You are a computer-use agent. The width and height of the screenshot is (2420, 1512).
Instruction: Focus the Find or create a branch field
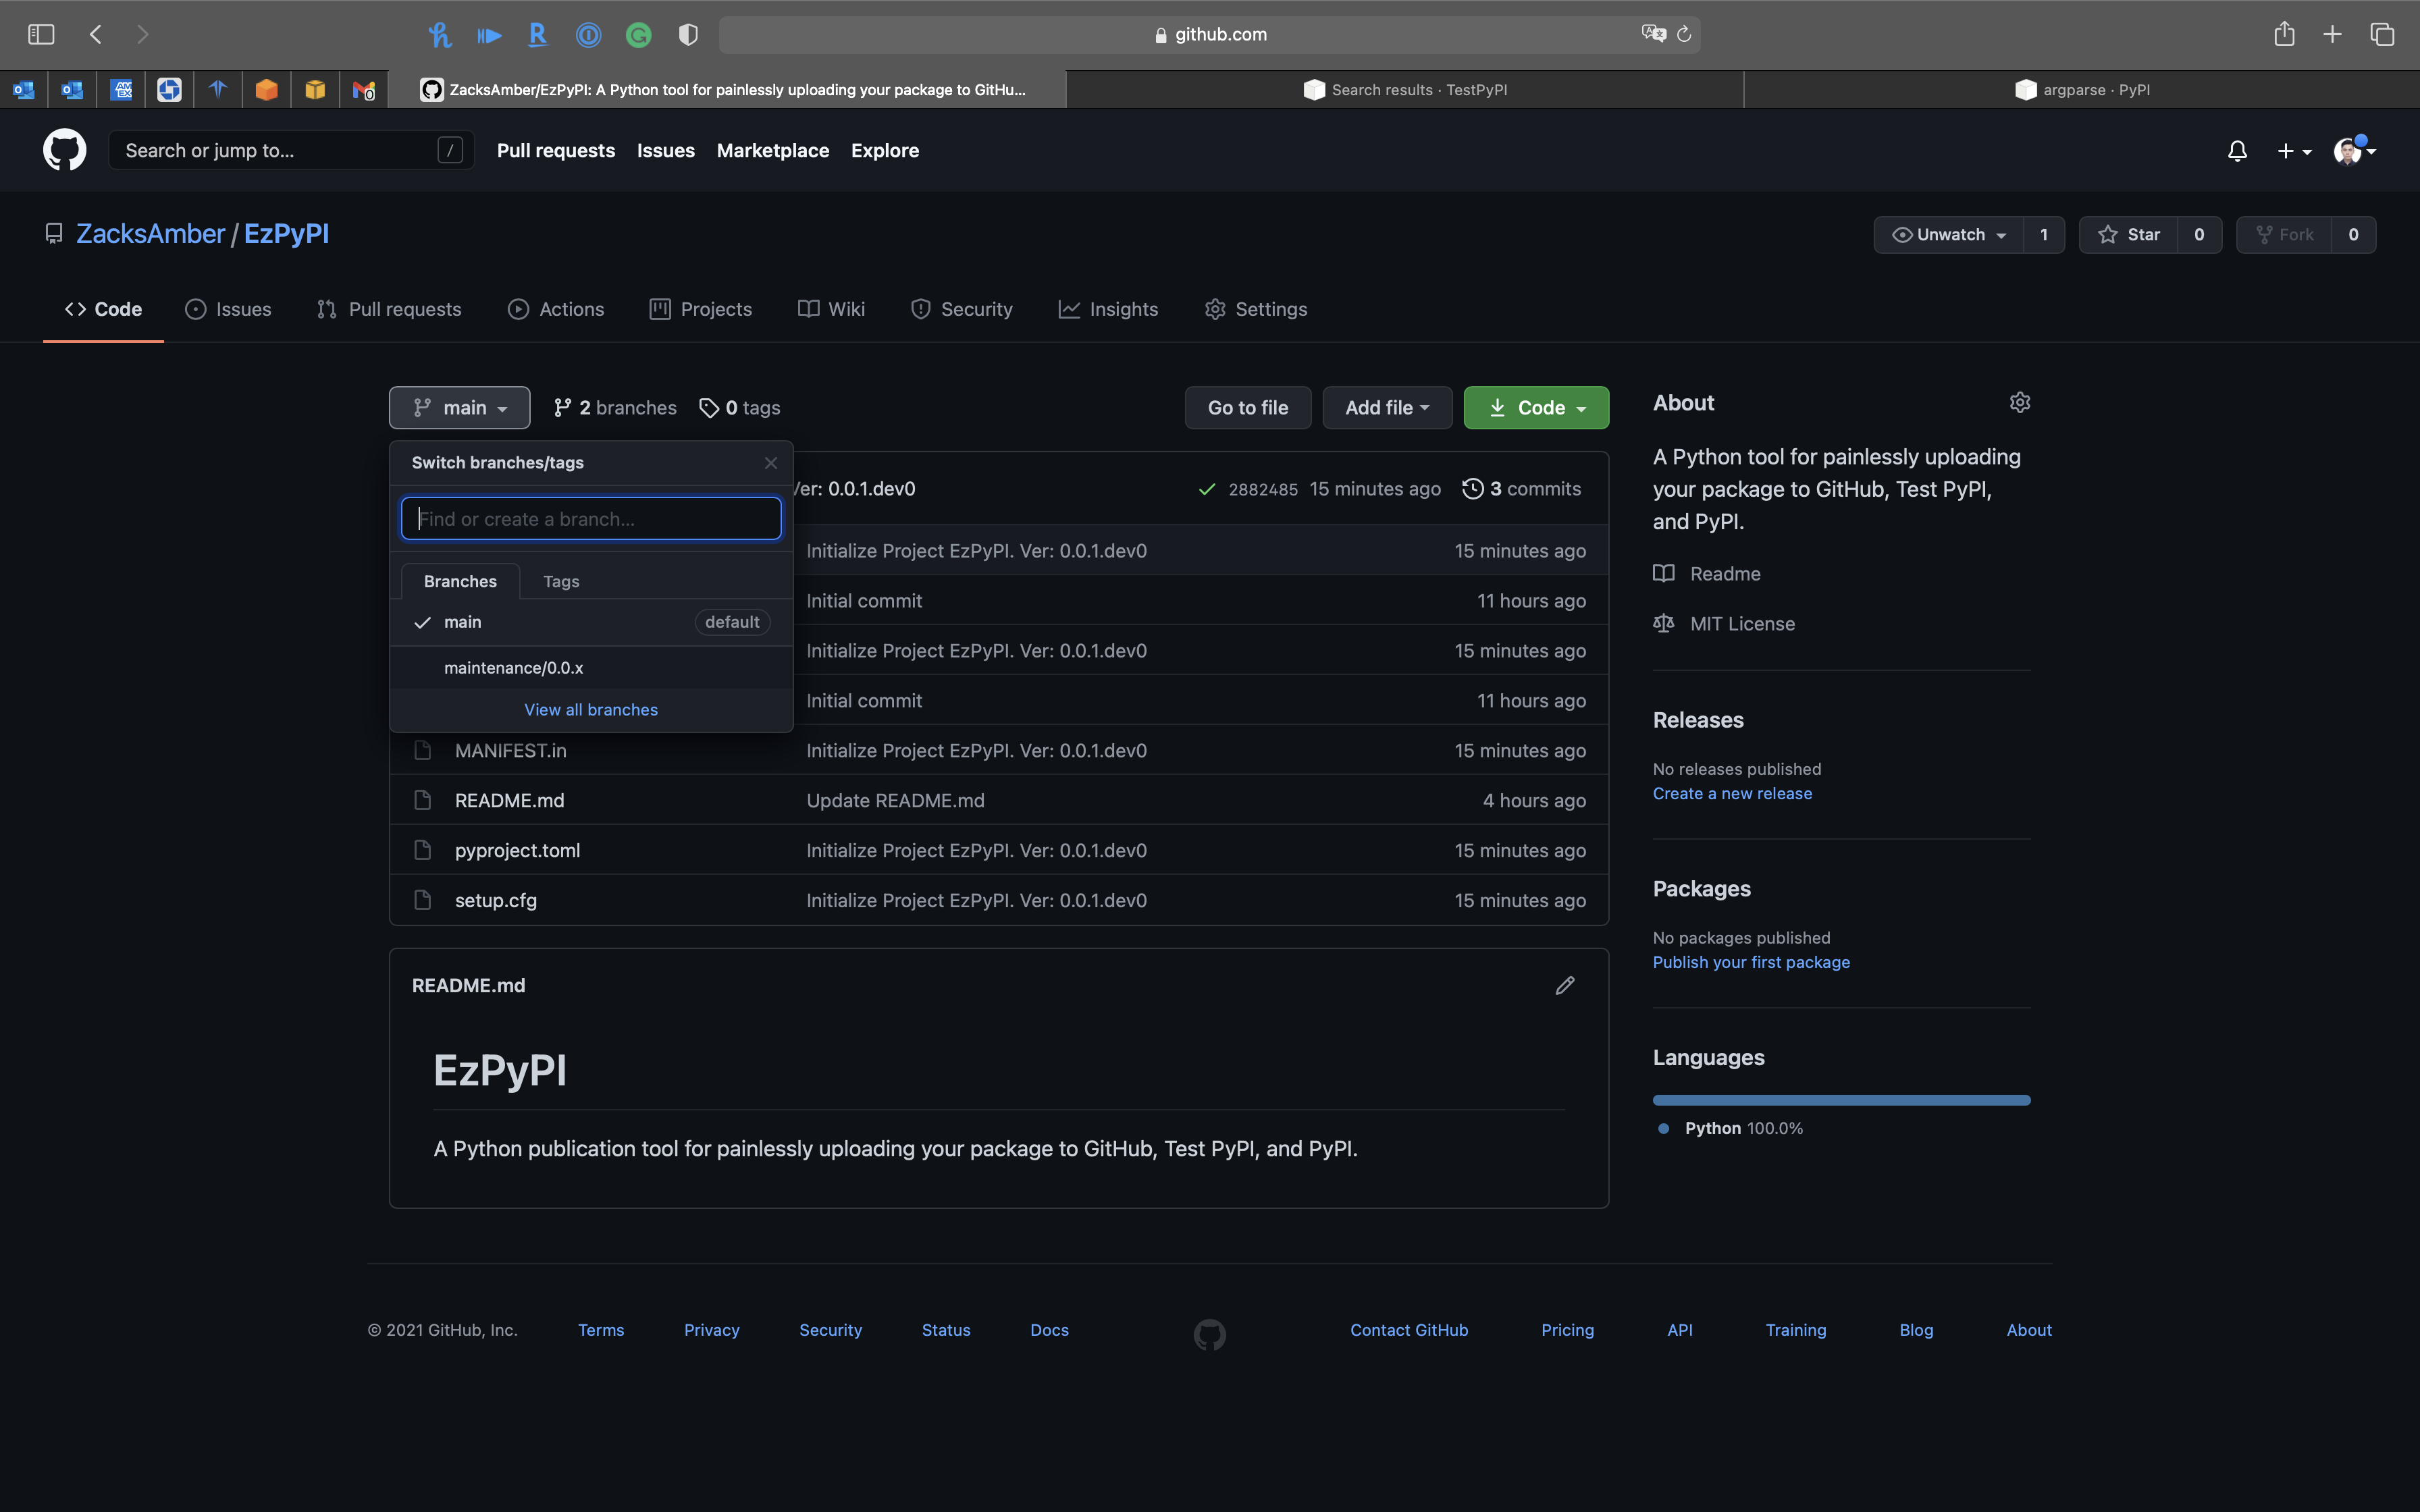click(x=591, y=519)
